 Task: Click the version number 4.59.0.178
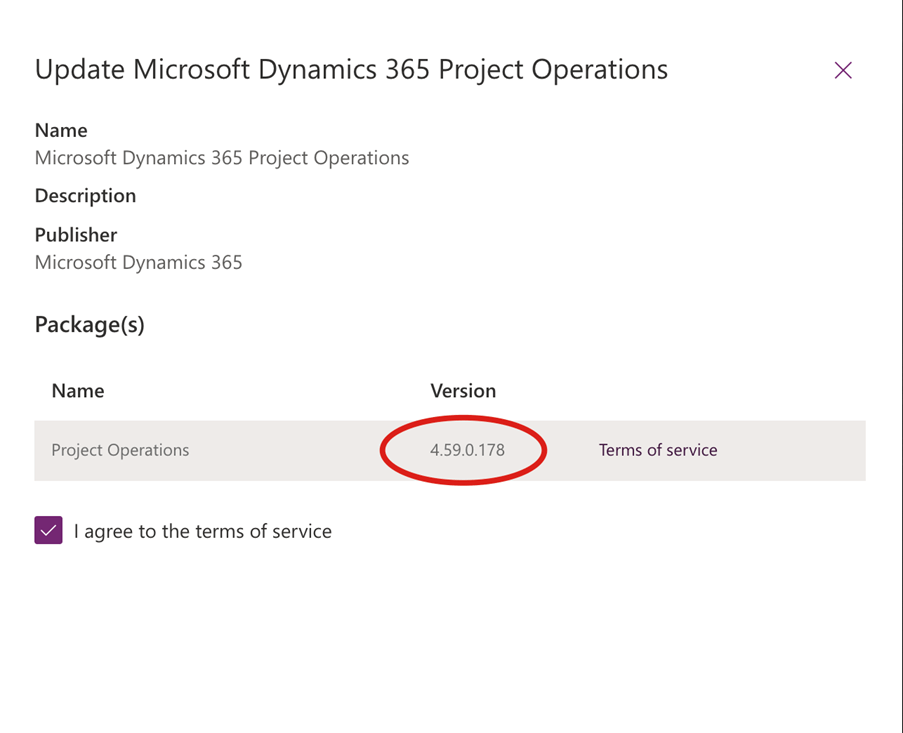coord(467,450)
